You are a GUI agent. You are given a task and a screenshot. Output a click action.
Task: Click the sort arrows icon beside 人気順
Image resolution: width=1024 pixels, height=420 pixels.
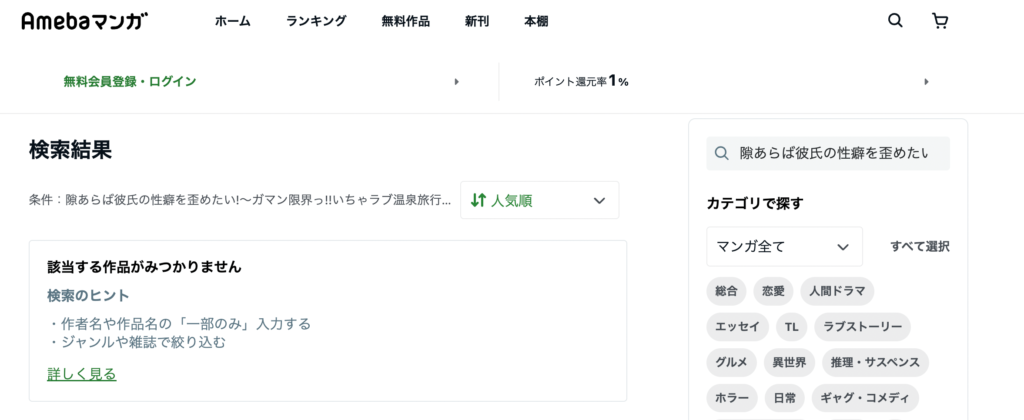479,201
